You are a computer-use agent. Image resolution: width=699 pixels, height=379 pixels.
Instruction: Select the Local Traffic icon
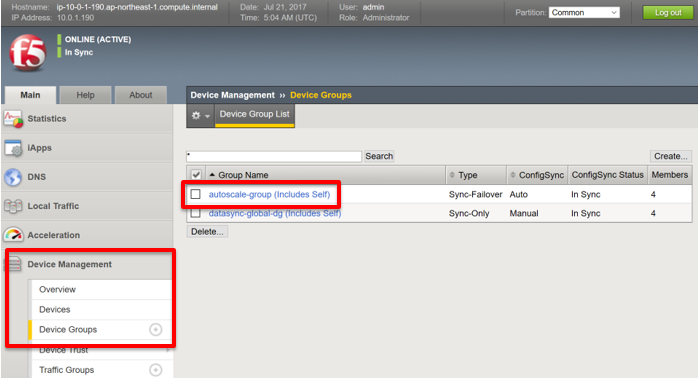13,206
